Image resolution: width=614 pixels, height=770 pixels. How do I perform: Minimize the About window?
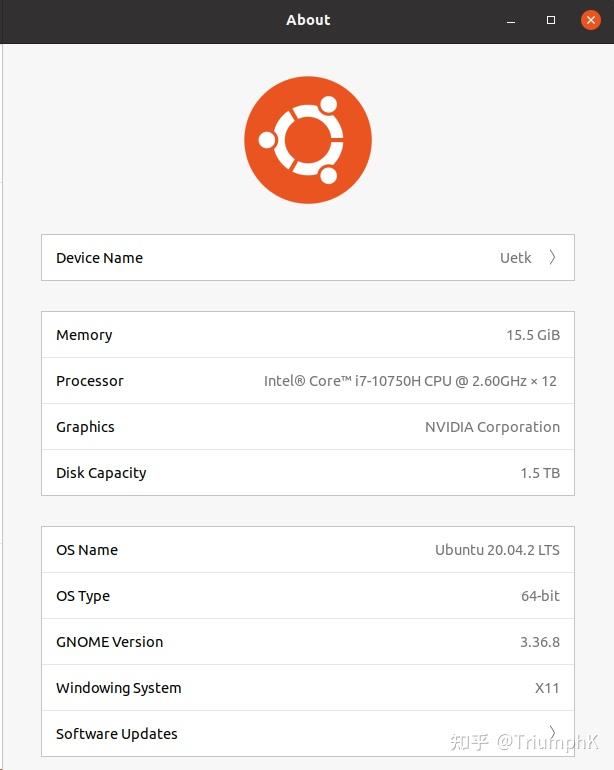511,20
